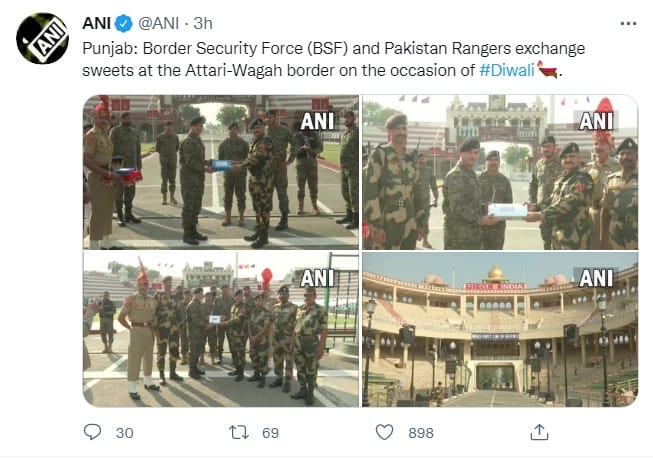View the bottom-right stadium gate photo

click(500, 329)
